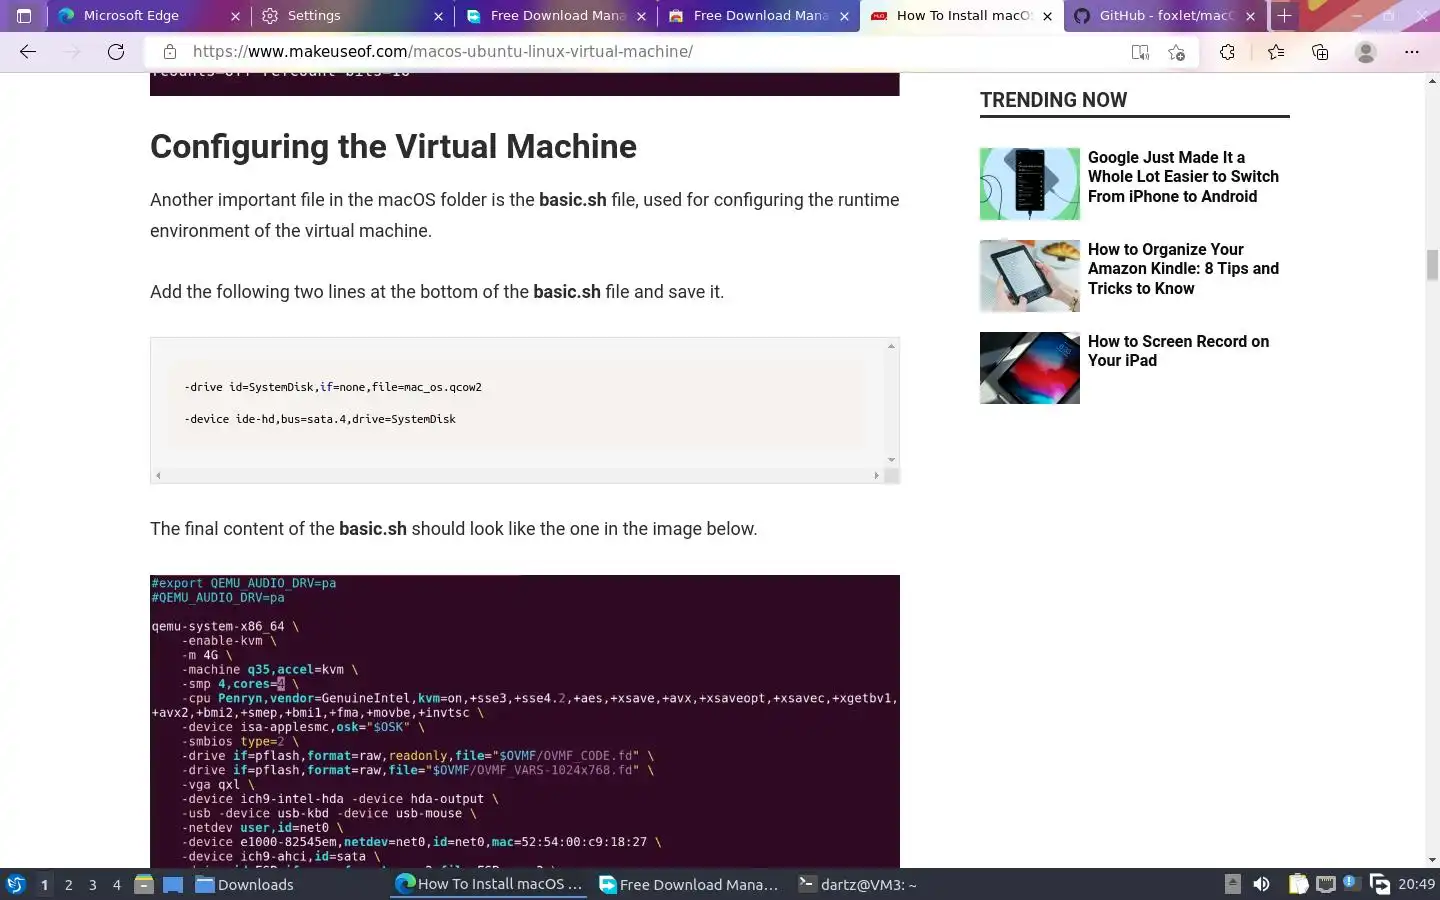Click the 20:49 taskbar clock

click(1416, 884)
